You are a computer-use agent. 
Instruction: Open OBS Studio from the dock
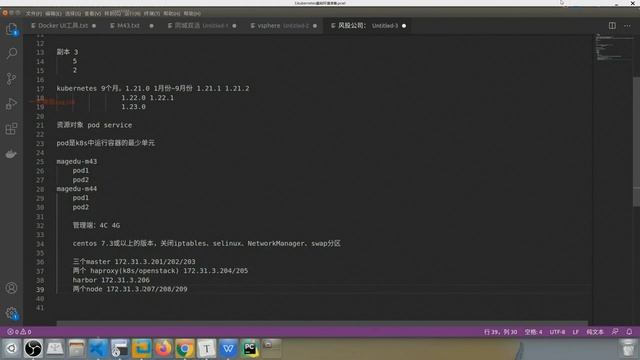coord(33,349)
